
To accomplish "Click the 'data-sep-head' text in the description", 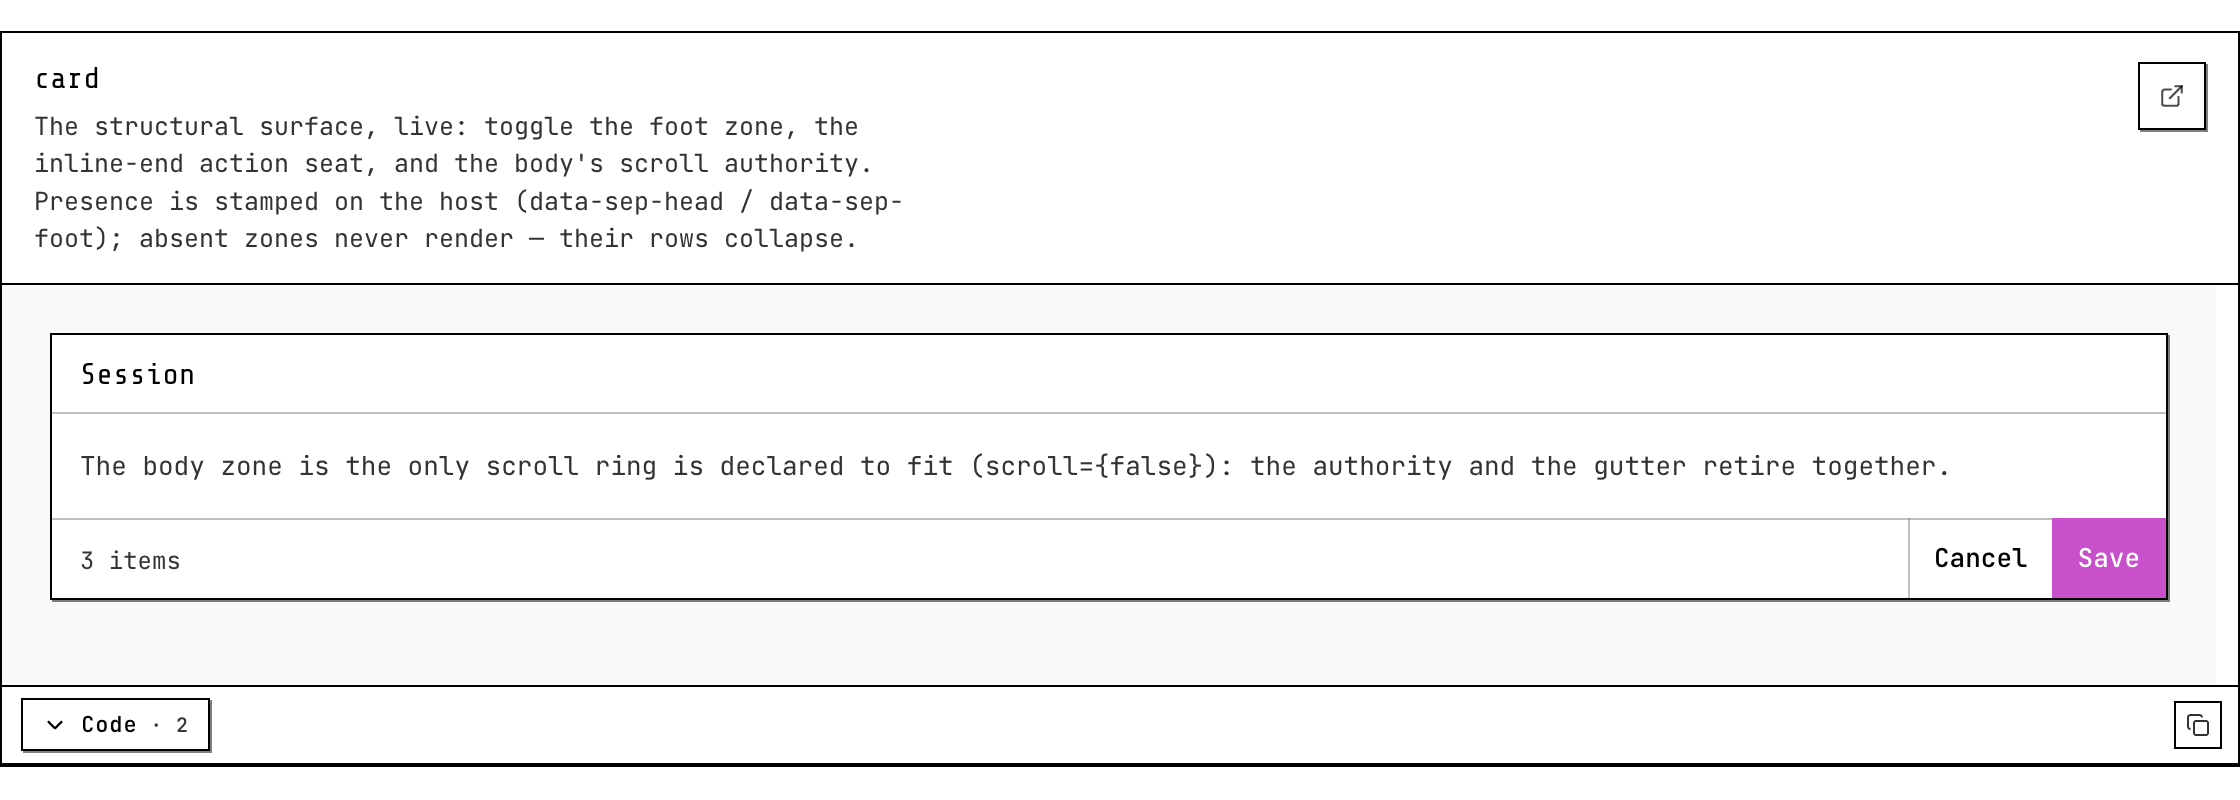I will coord(626,202).
